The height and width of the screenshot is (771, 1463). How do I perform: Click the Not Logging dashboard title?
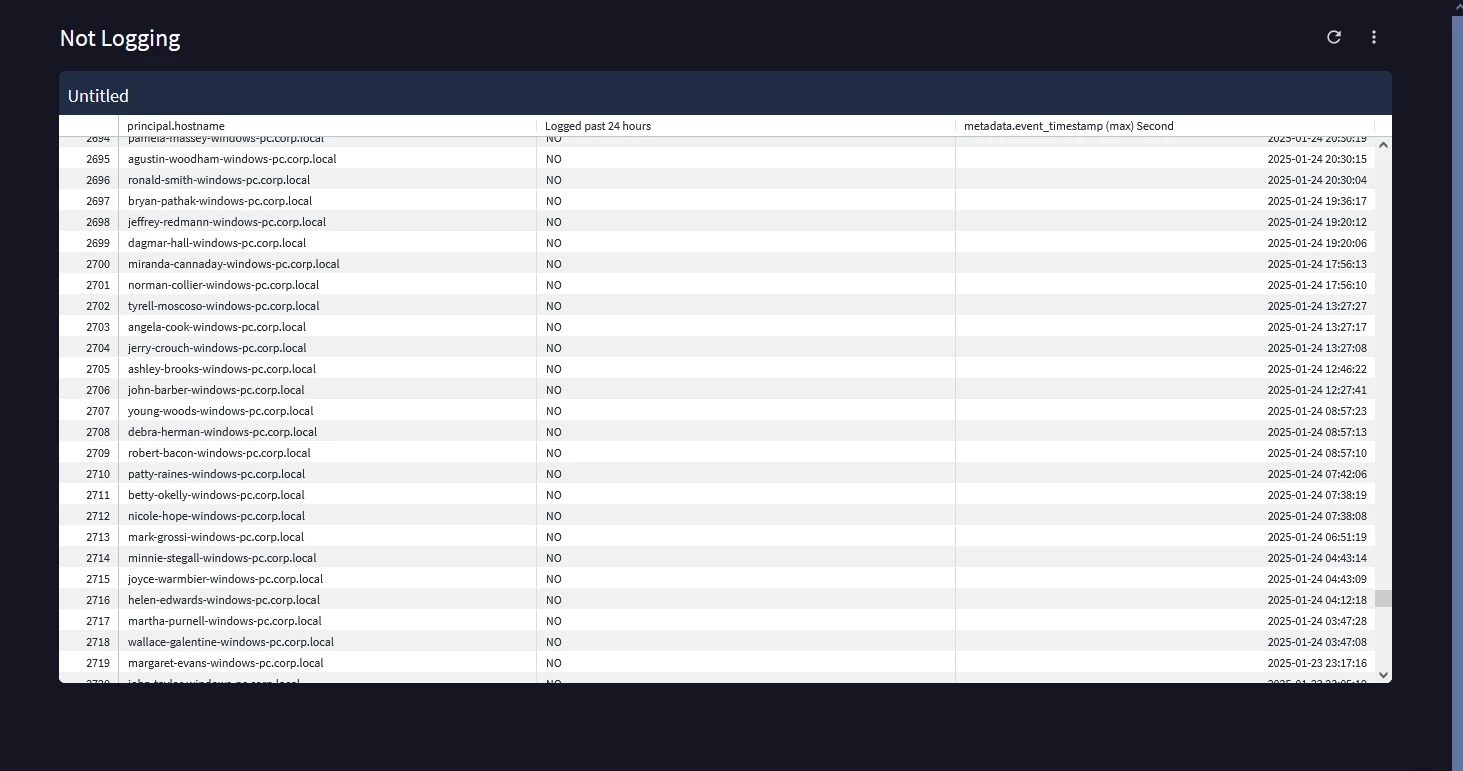120,38
